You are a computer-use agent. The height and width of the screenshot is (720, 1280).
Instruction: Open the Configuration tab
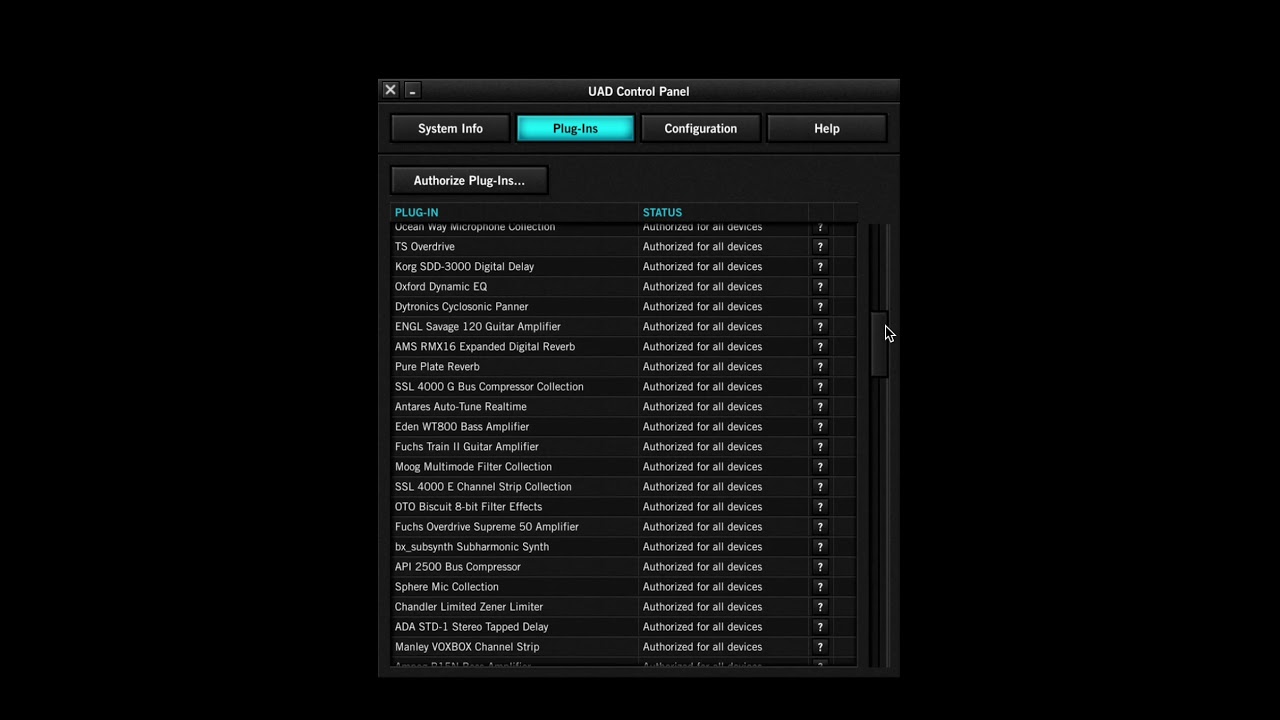click(x=700, y=128)
